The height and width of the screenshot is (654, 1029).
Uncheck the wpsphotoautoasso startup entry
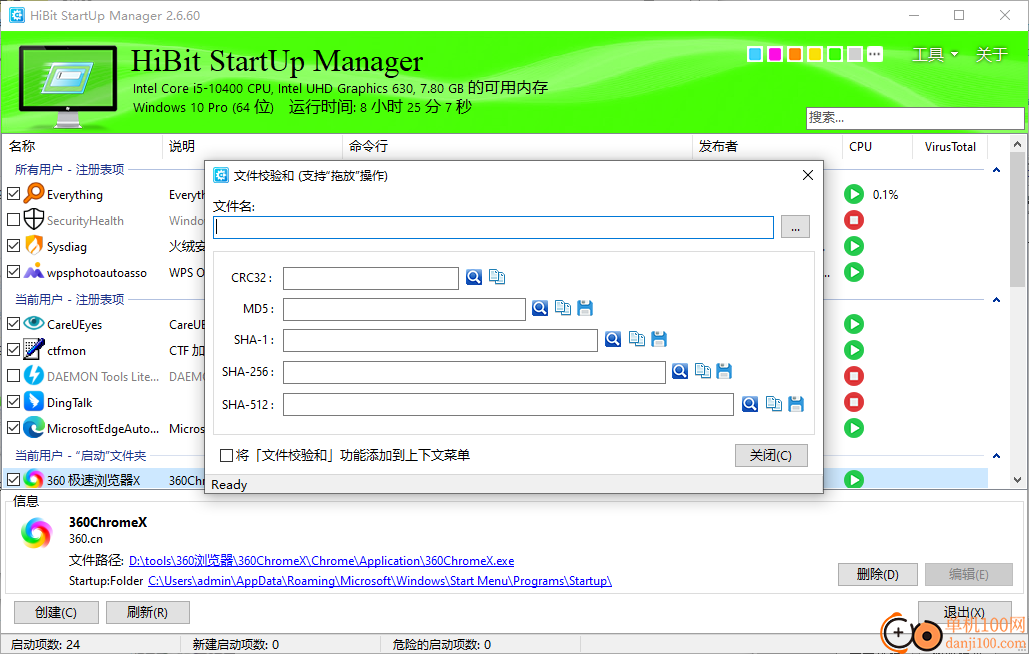point(13,272)
